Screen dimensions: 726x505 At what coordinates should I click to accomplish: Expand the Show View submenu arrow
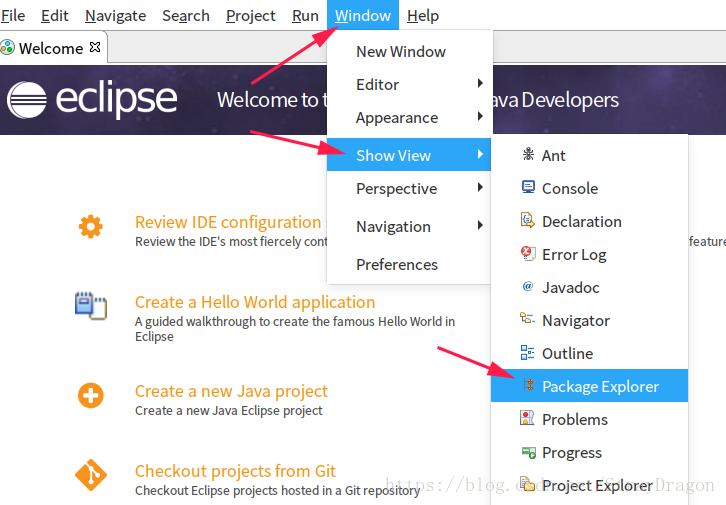(480, 154)
